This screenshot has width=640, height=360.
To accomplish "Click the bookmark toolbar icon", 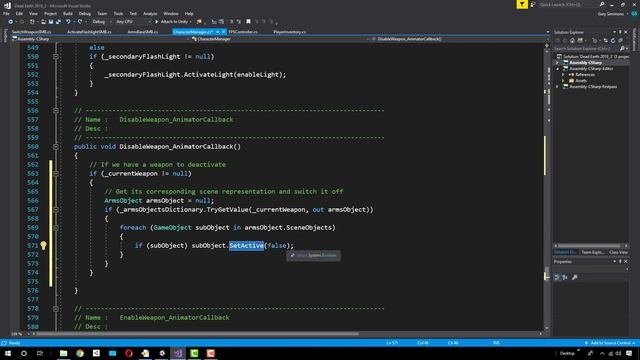I will (248, 22).
